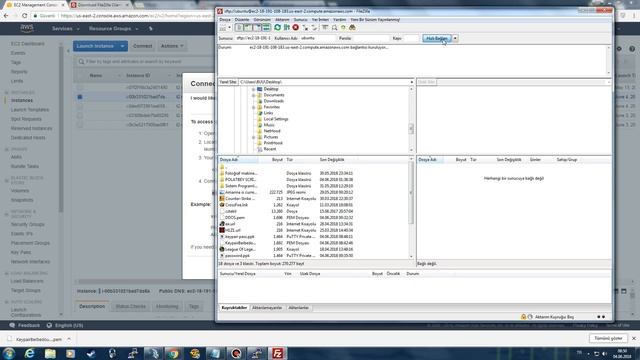Focus the Kapı port field

point(411,38)
